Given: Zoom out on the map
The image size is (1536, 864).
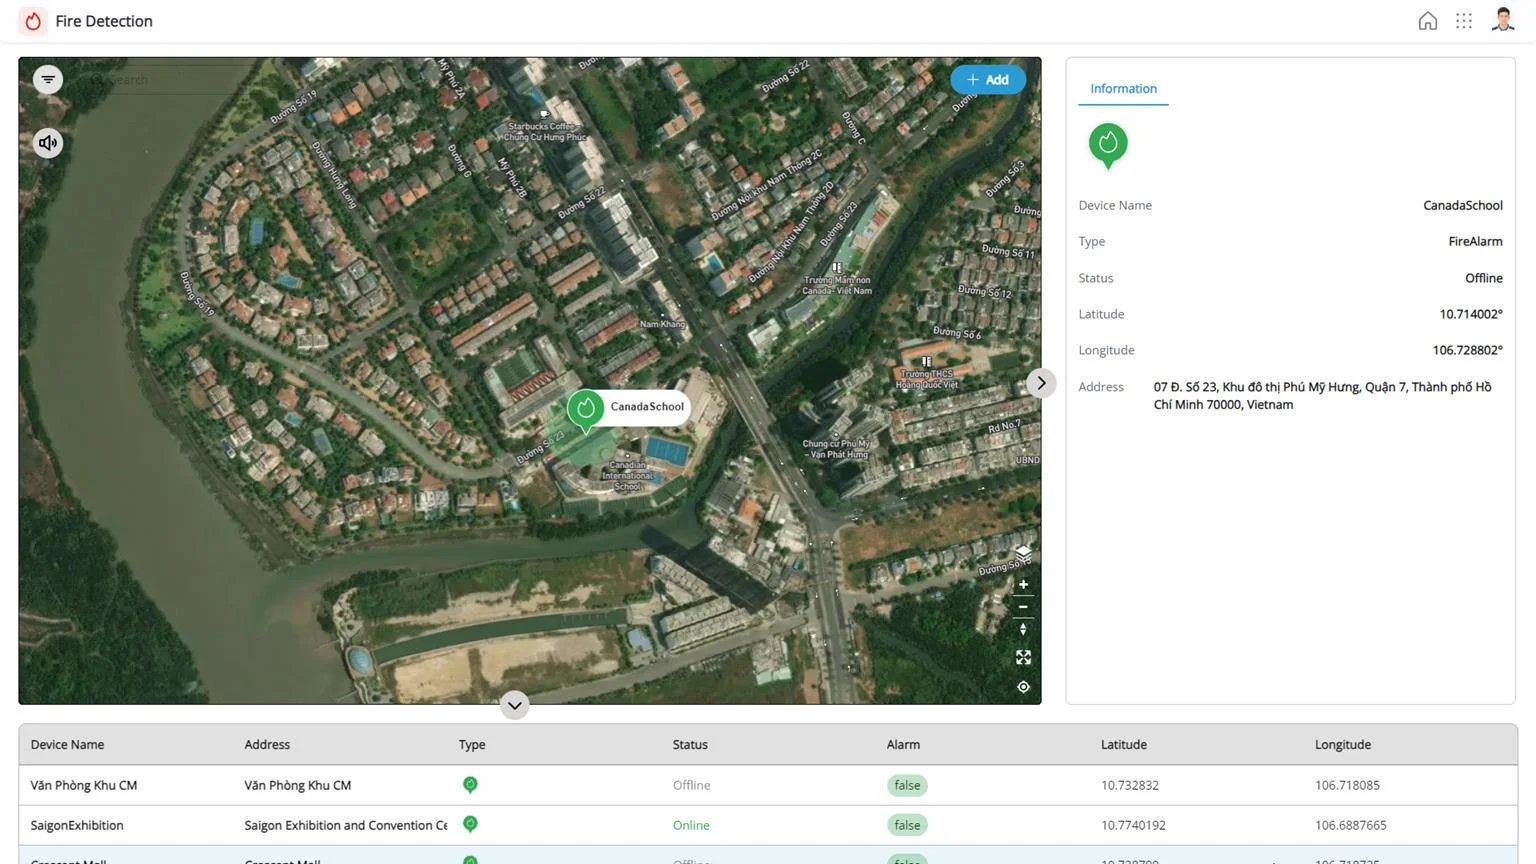Looking at the screenshot, I should 1023,607.
